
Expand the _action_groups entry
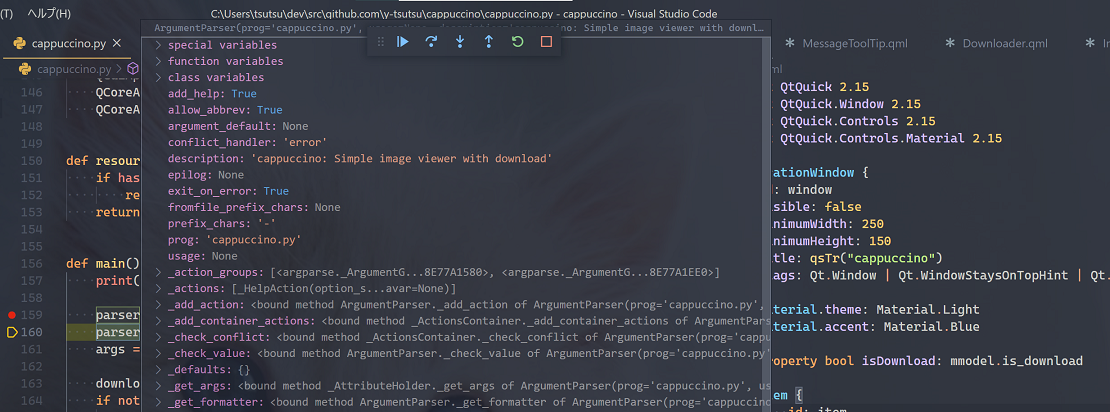pyautogui.click(x=159, y=272)
